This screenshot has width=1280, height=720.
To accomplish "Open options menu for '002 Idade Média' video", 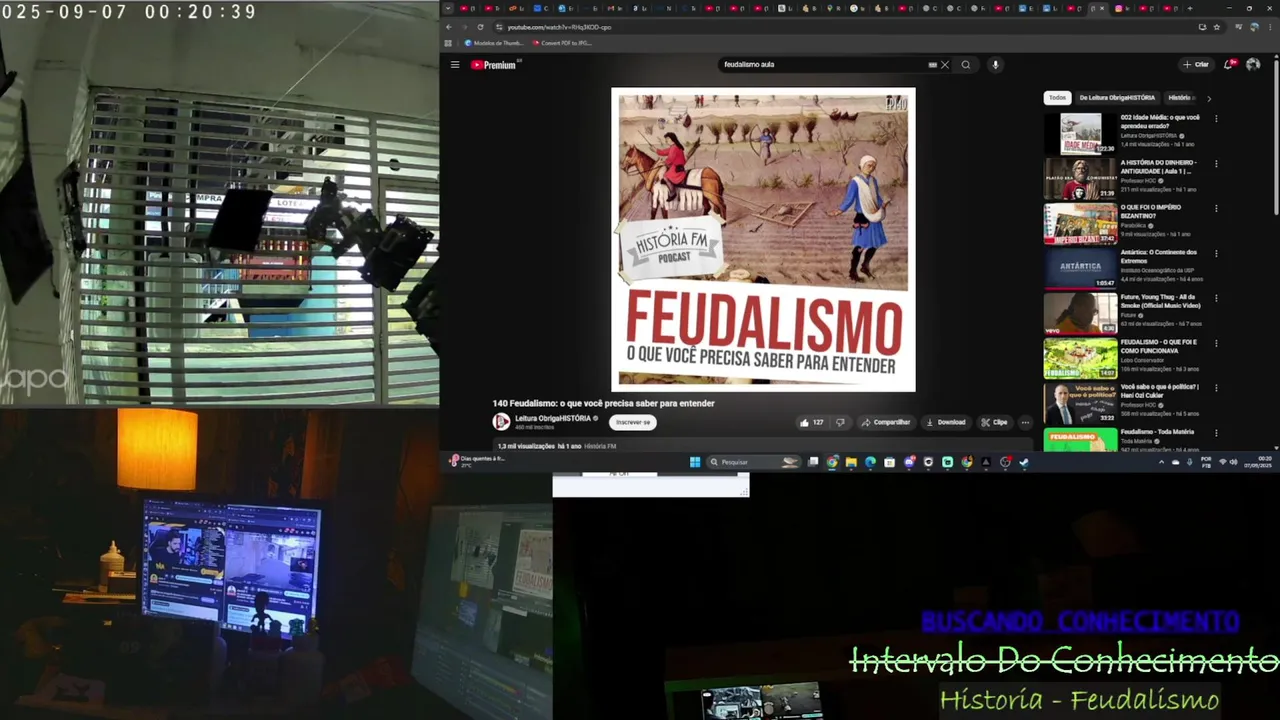I will tap(1216, 118).
